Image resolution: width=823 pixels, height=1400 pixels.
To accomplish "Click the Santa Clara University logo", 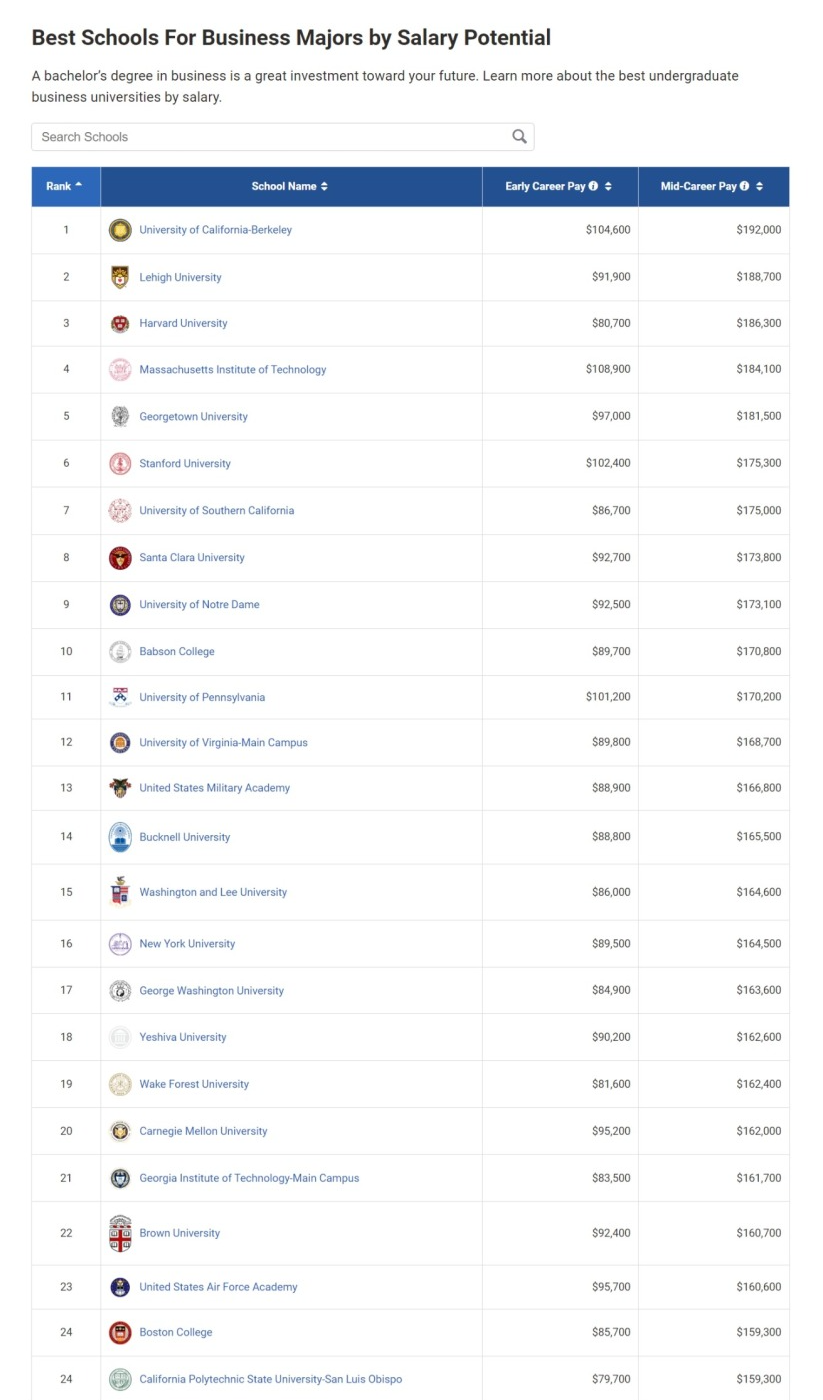I will (x=120, y=558).
